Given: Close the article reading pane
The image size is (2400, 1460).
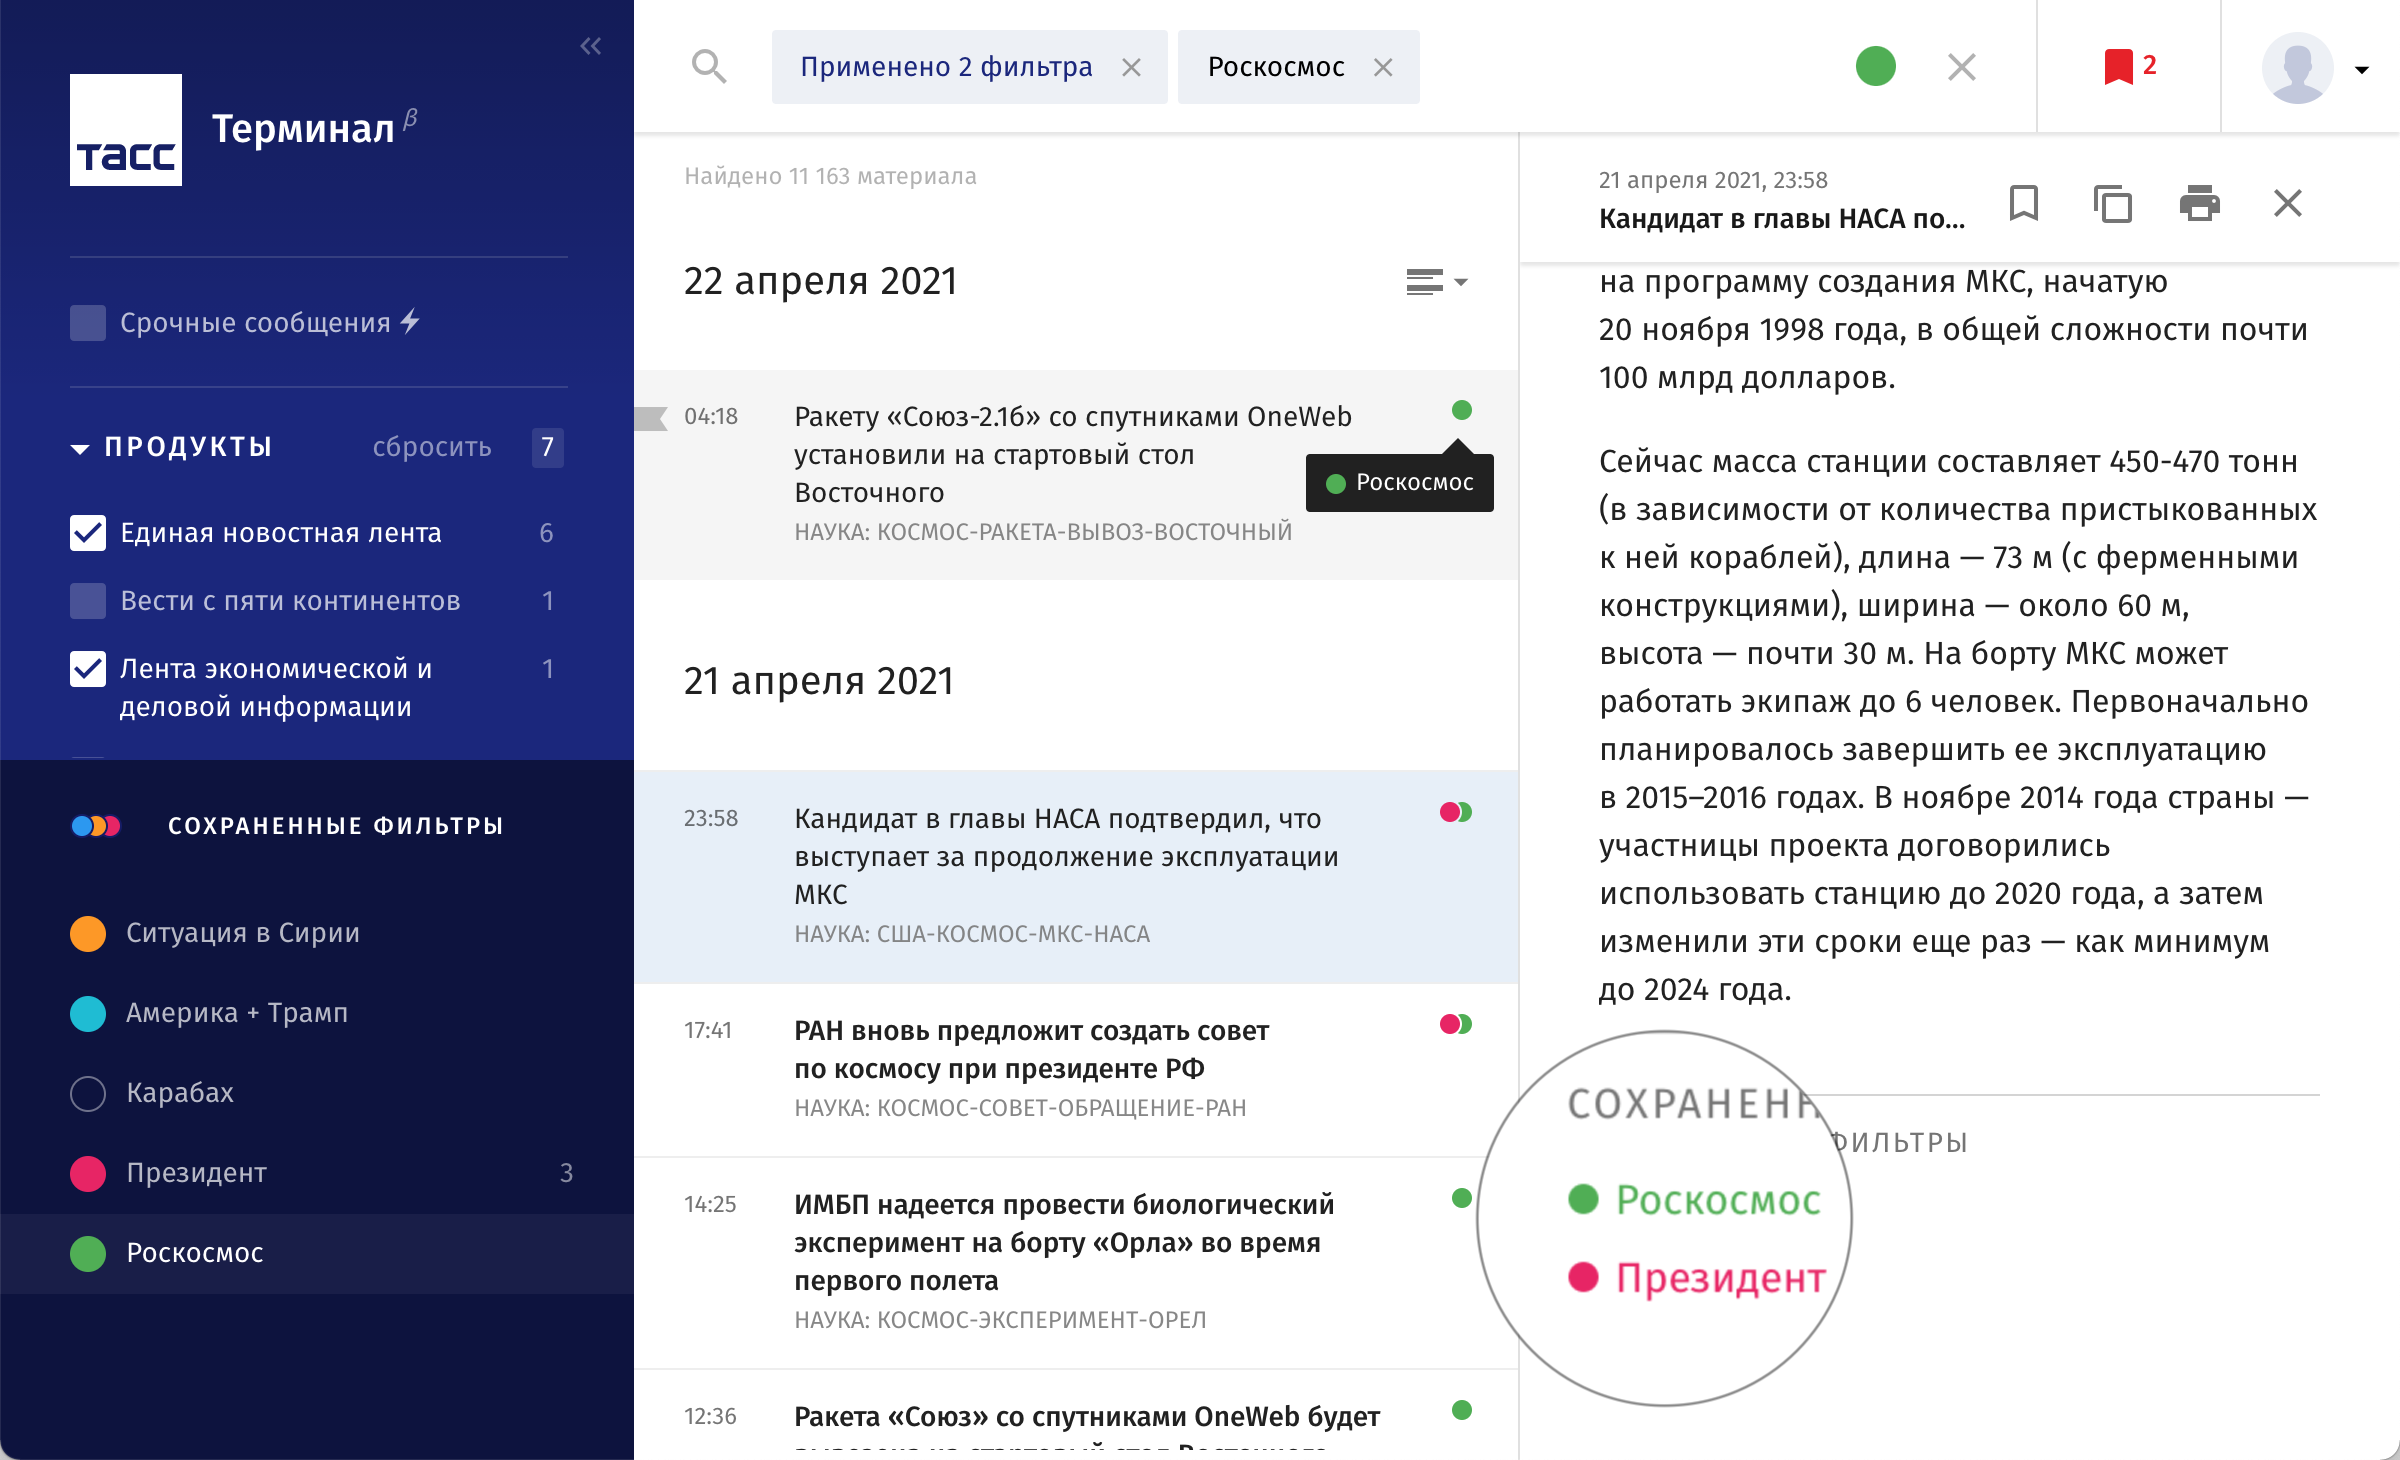Looking at the screenshot, I should tap(2288, 203).
